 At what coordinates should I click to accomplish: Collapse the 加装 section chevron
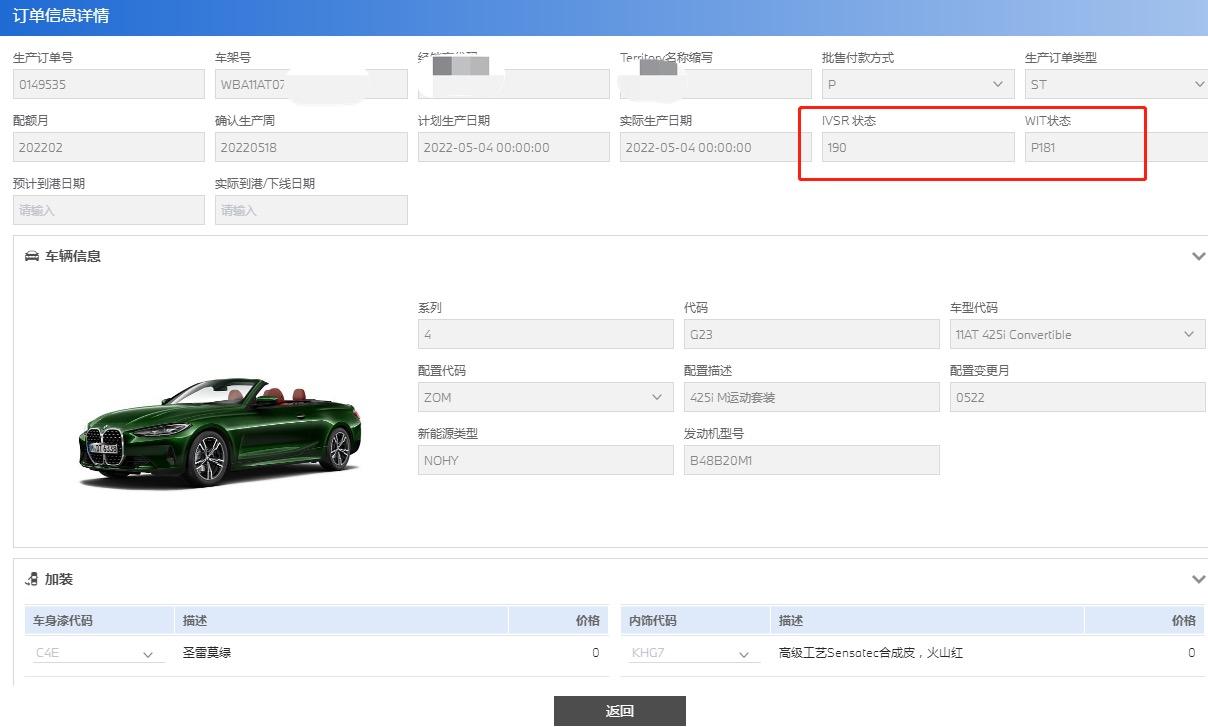click(1198, 579)
